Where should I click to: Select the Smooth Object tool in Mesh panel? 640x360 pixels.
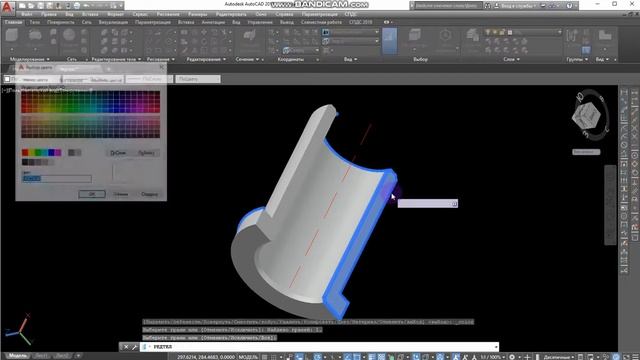(x=69, y=36)
